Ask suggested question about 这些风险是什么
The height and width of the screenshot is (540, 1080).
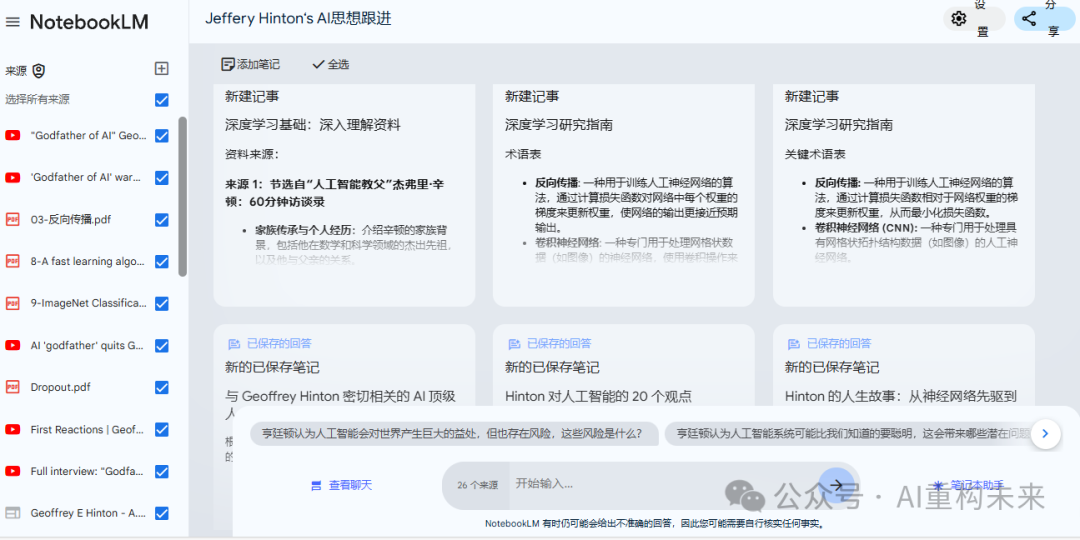pyautogui.click(x=452, y=434)
